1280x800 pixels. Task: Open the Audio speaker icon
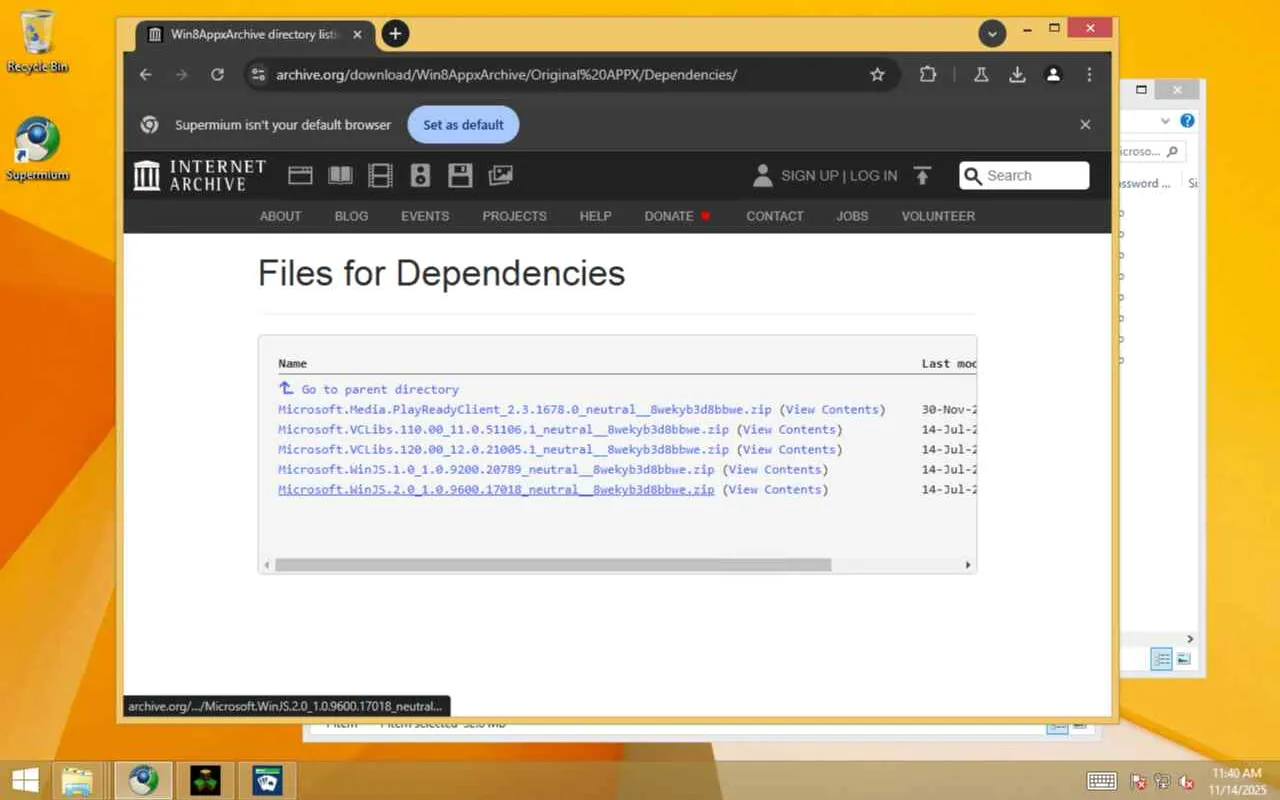coord(420,176)
